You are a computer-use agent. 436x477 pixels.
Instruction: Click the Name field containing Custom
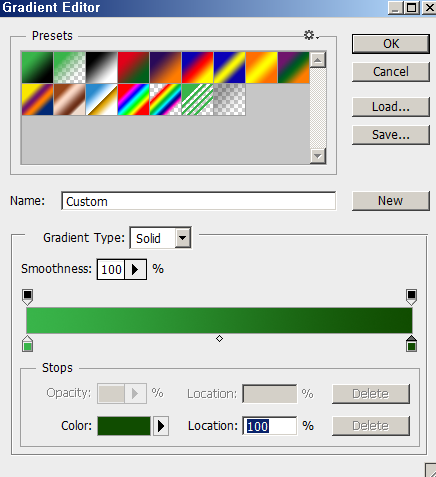tap(199, 201)
